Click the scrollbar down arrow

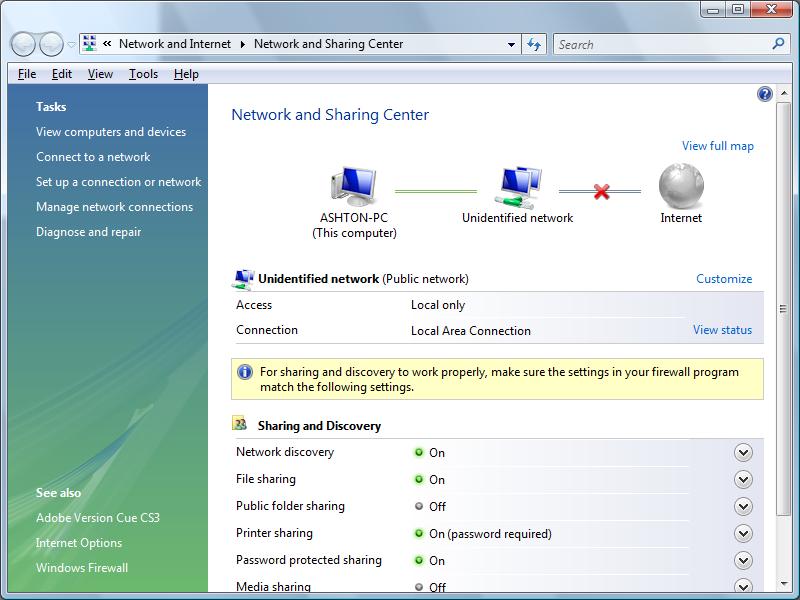784,584
